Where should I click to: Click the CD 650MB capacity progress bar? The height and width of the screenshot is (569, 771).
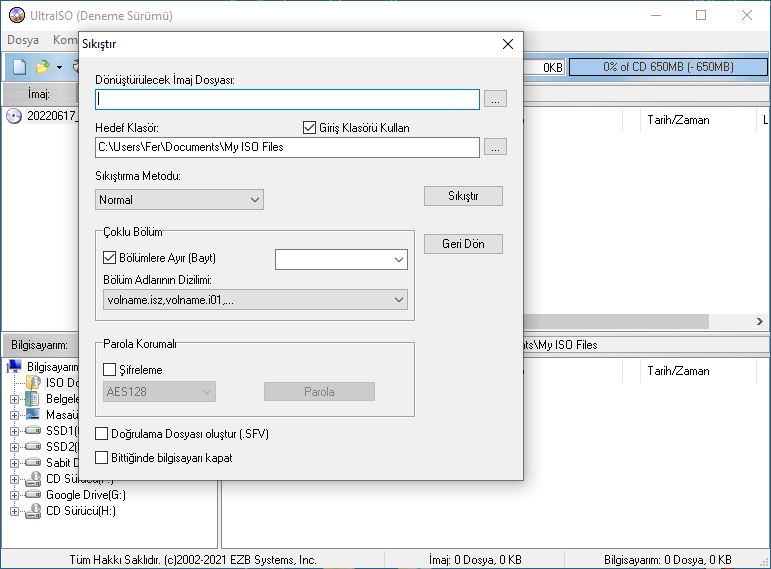coord(668,67)
